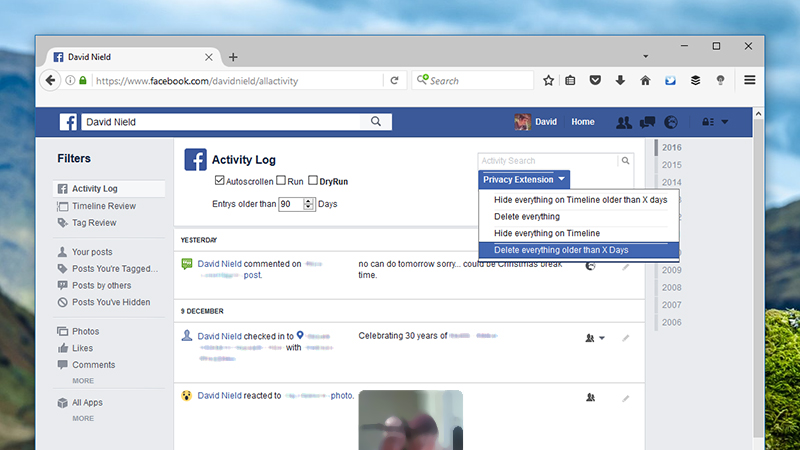
Task: Click the green padlock security icon
Action: click(x=83, y=80)
